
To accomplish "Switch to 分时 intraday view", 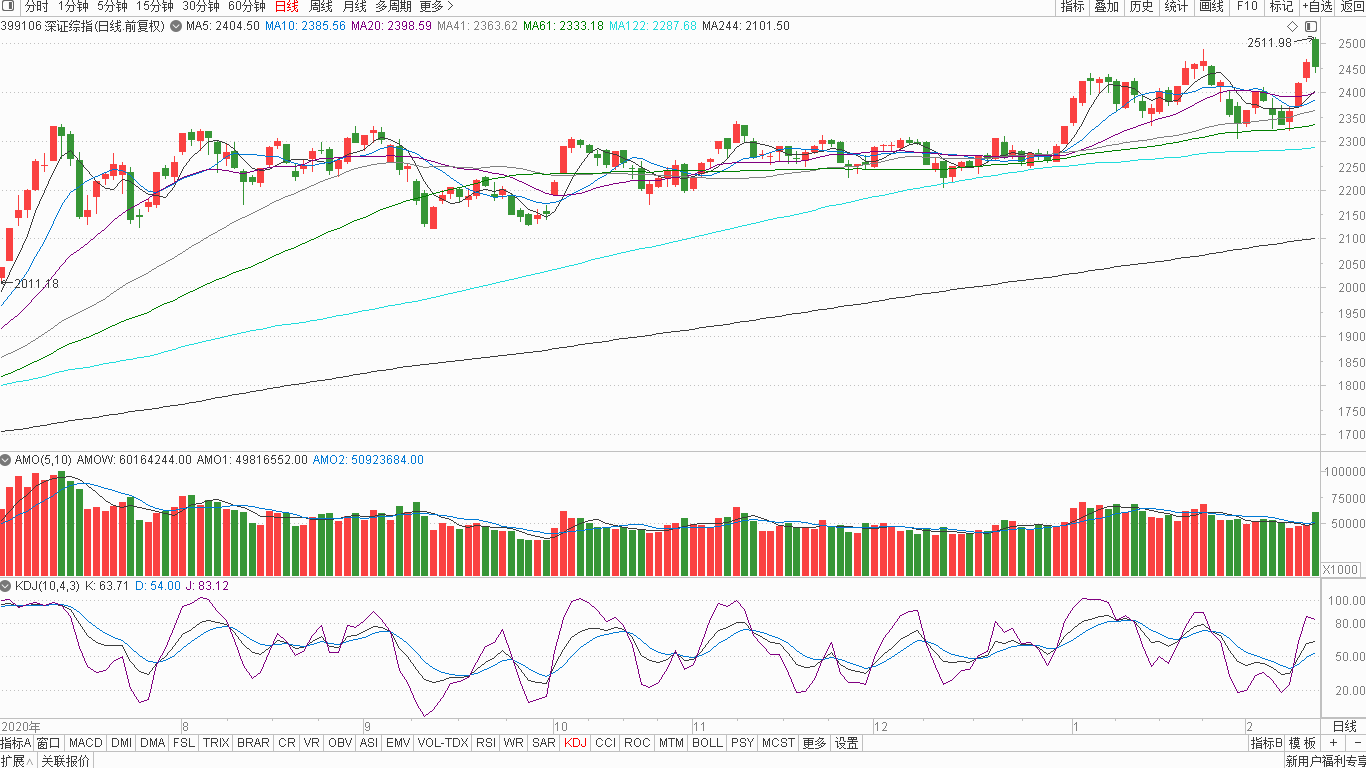I will tap(36, 6).
